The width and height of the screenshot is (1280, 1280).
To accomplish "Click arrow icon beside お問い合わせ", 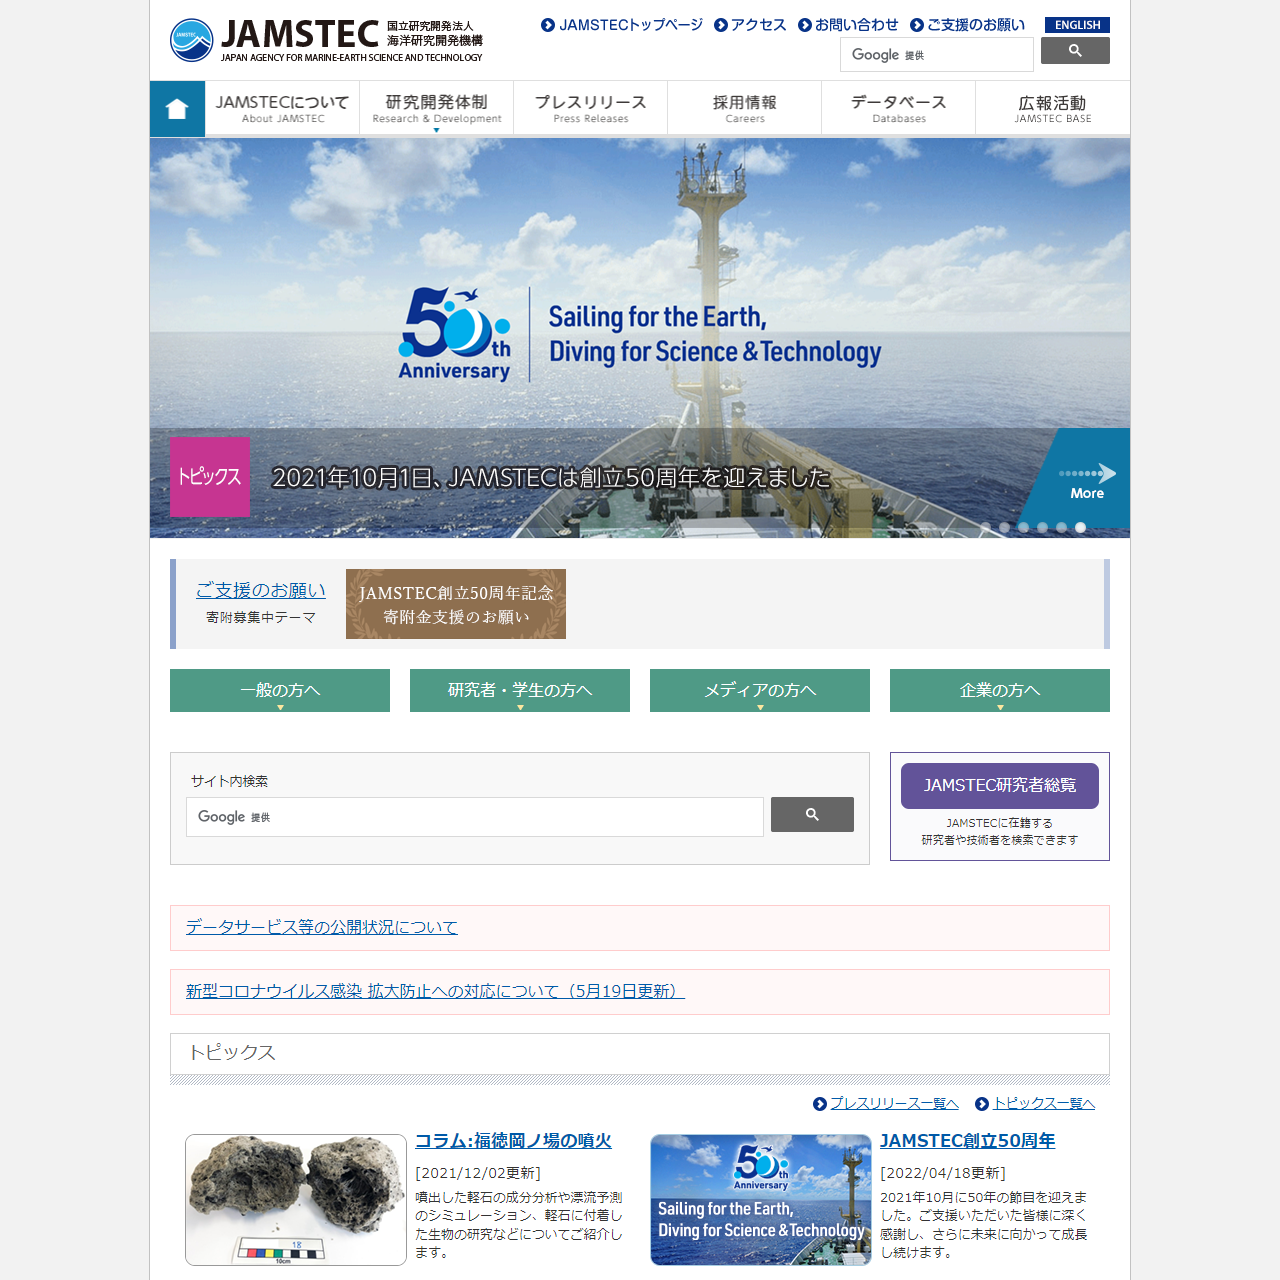I will 805,25.
